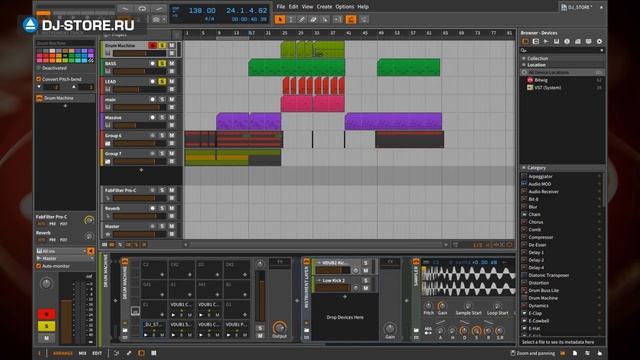Expand the Group 6 track folder

click(108, 144)
